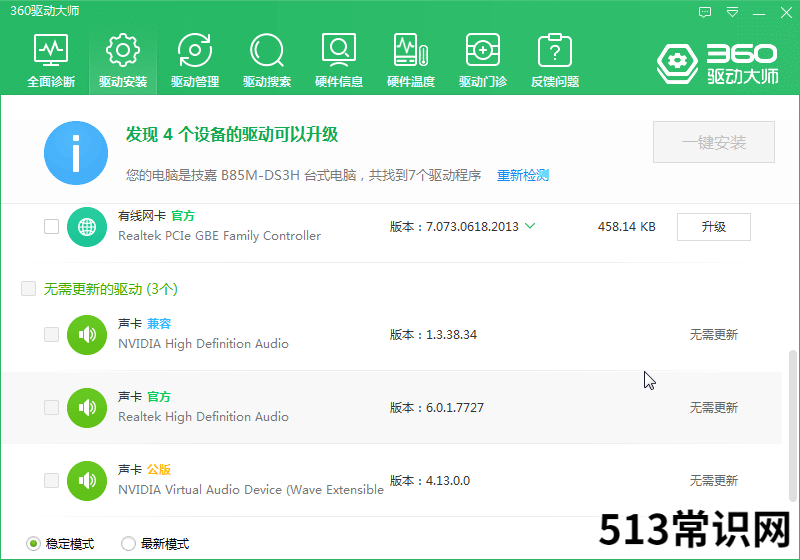The image size is (800, 560).
Task: Click the 官方 tag on 有线网卡
Action: coord(183,216)
